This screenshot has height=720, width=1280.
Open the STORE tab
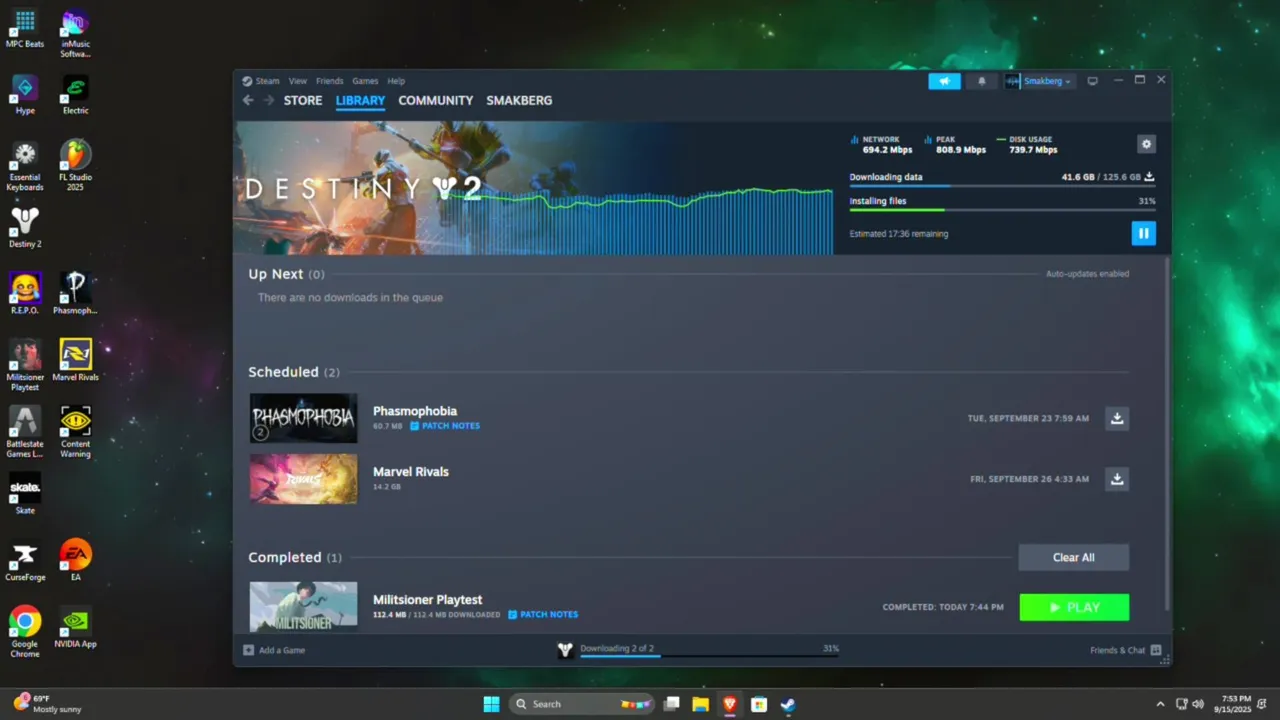click(303, 100)
